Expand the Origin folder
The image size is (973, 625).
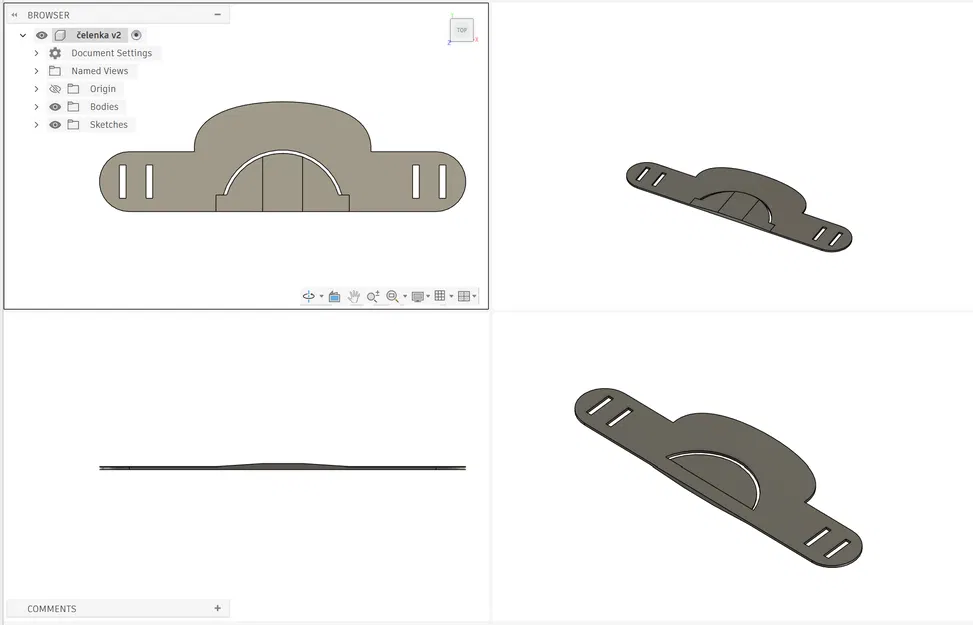click(x=37, y=89)
